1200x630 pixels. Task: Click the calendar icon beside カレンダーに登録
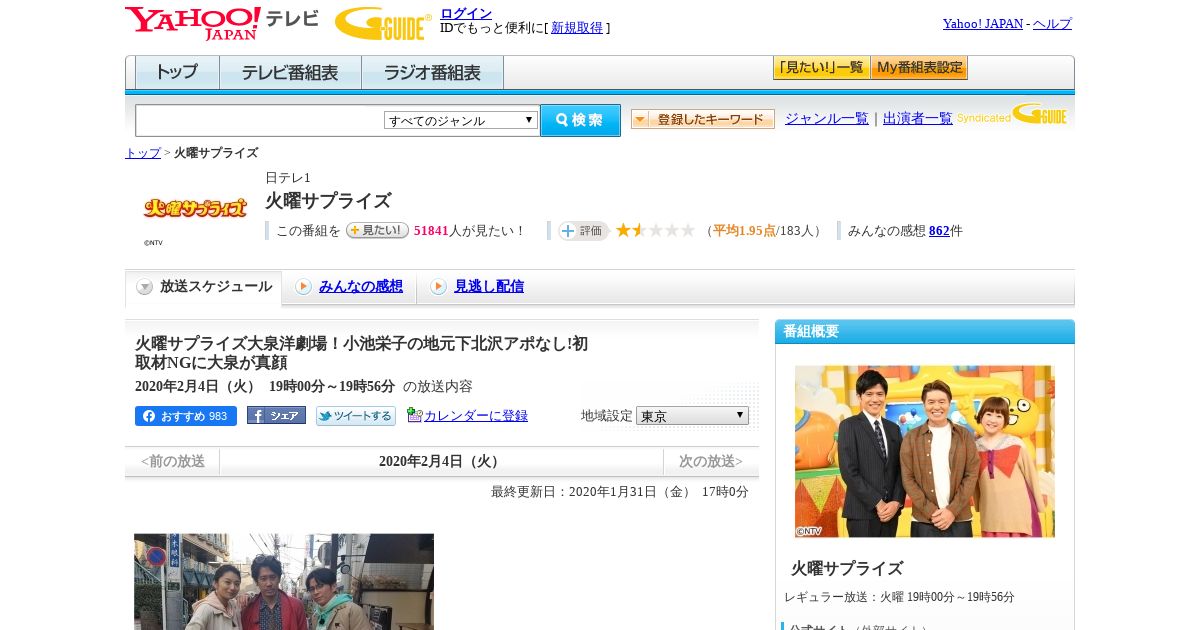pos(414,415)
